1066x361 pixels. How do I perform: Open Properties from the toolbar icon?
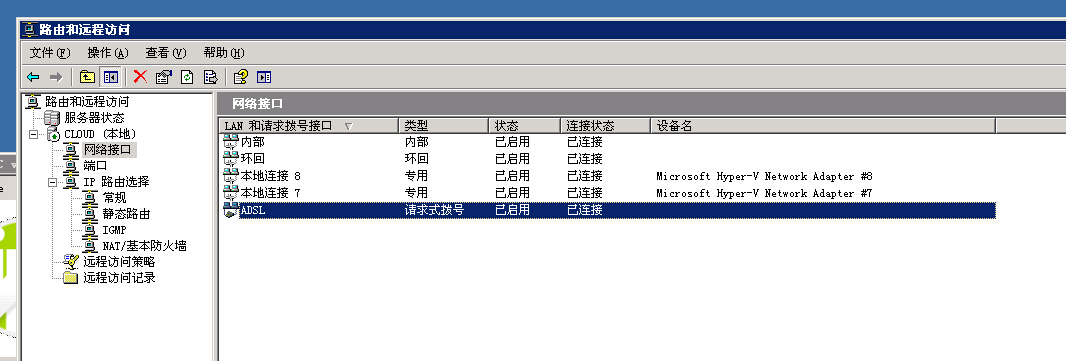click(x=163, y=77)
